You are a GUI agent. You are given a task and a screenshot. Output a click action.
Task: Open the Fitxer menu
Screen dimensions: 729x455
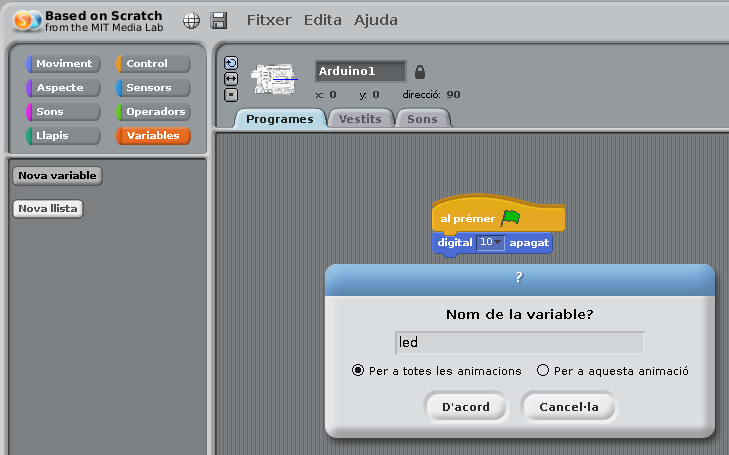point(269,20)
